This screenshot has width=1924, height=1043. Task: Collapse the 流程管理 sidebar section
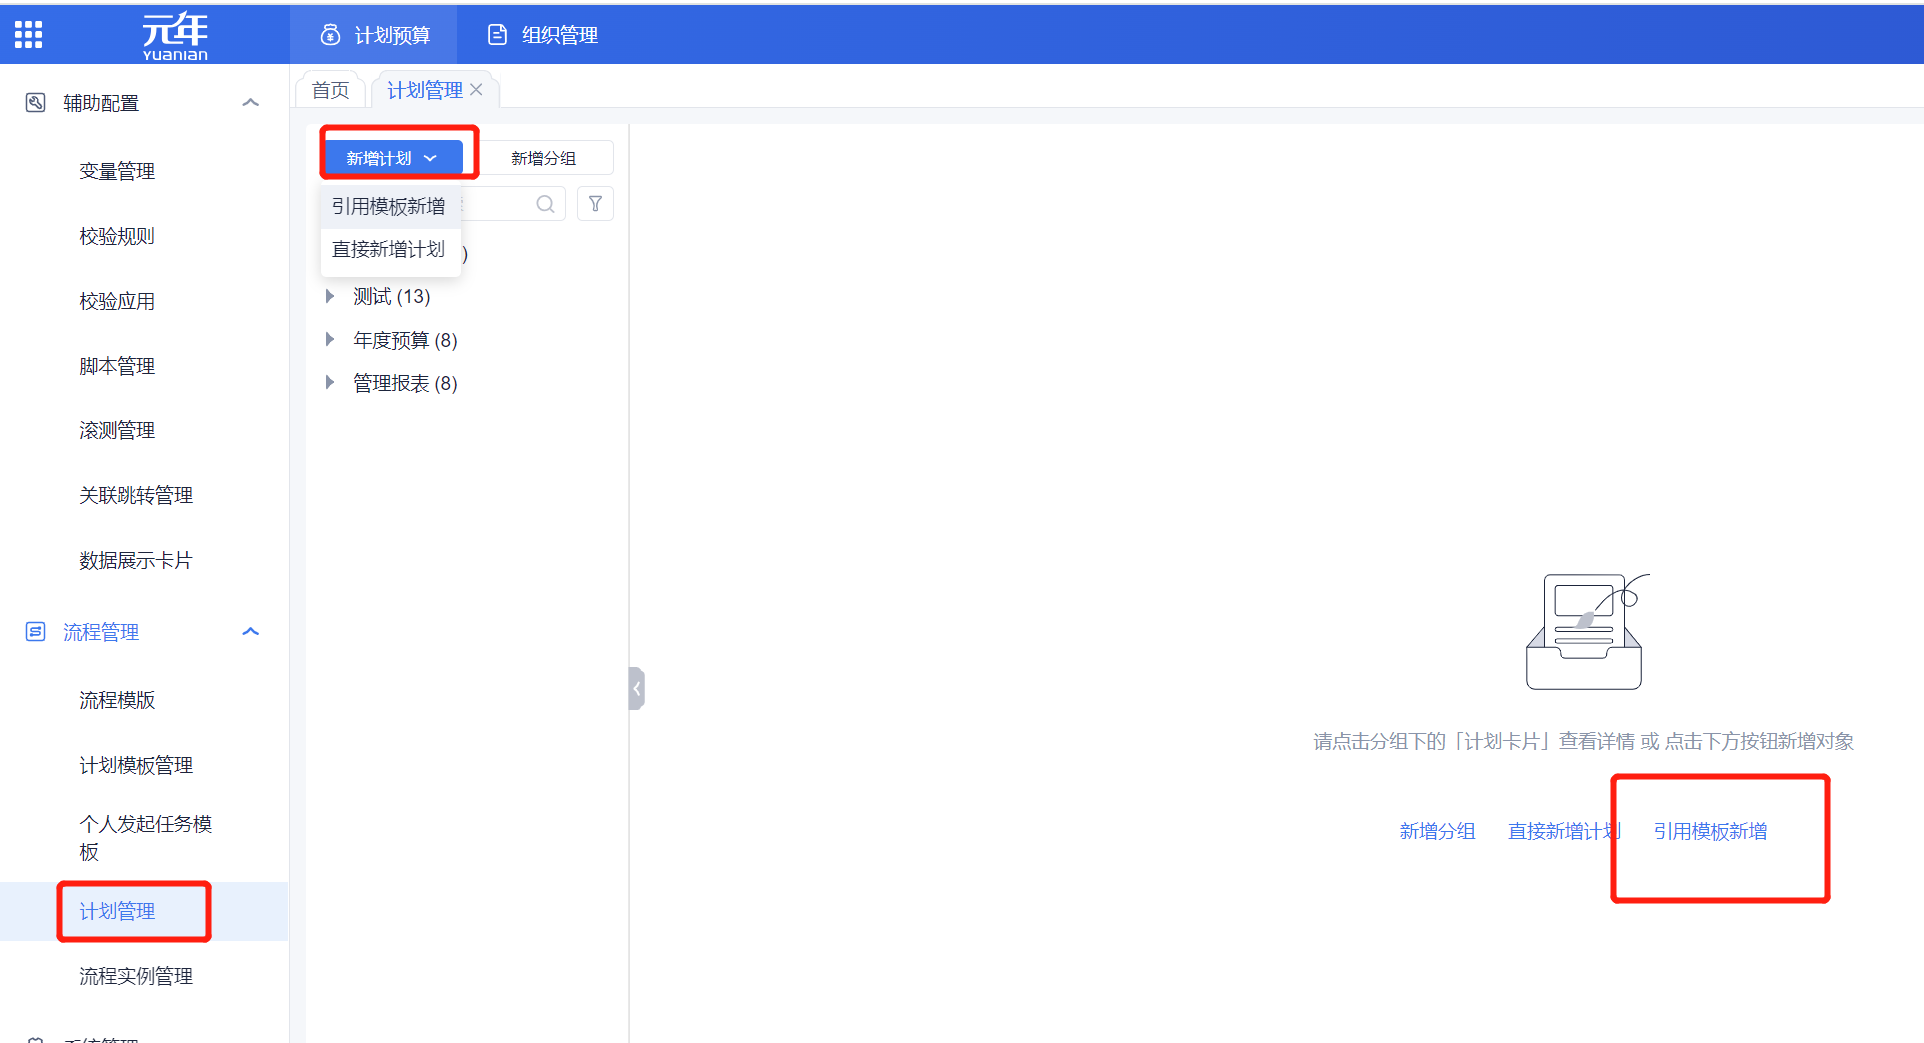point(251,632)
